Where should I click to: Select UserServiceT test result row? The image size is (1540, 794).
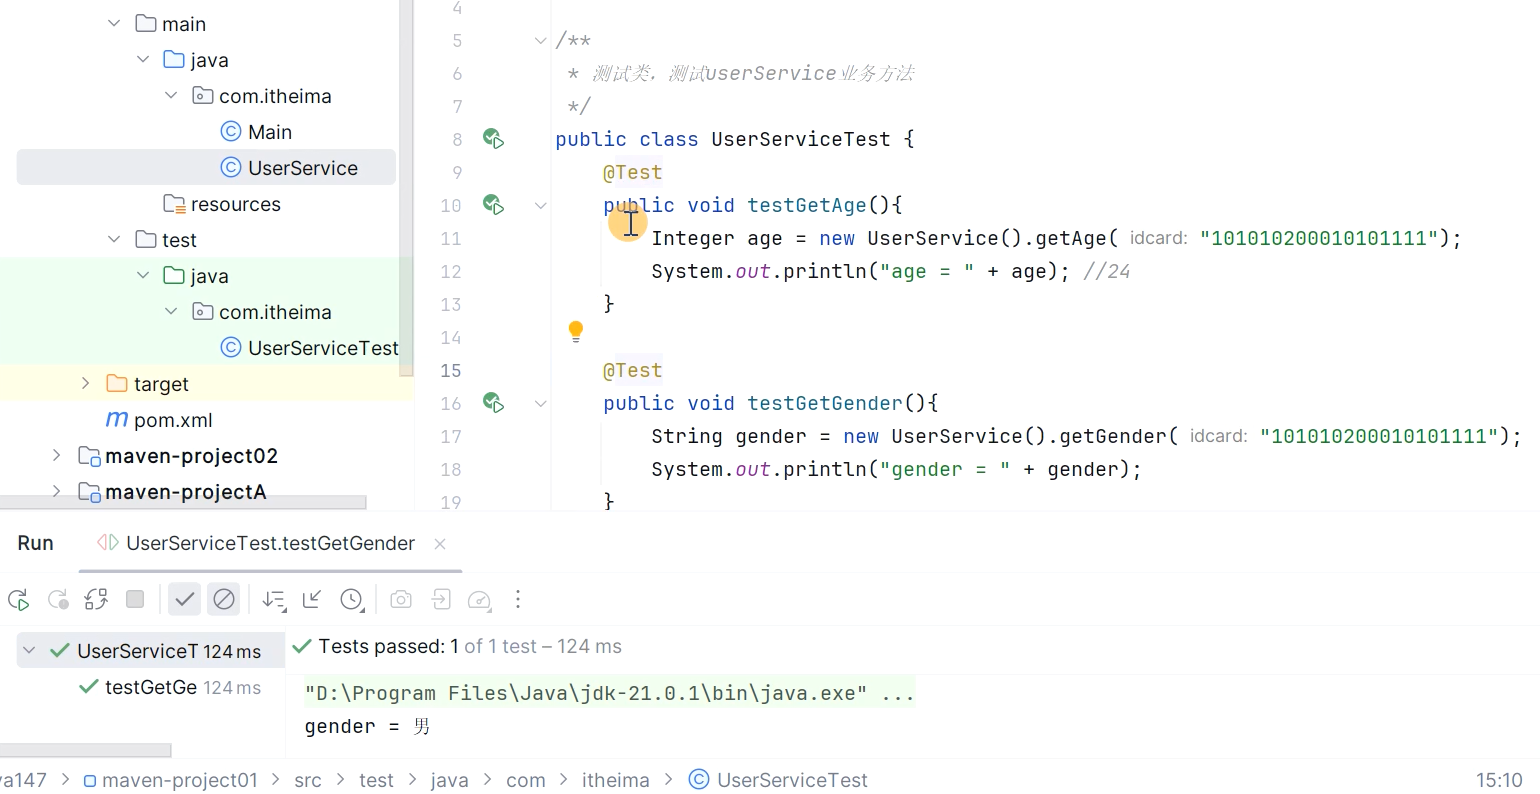(151, 651)
